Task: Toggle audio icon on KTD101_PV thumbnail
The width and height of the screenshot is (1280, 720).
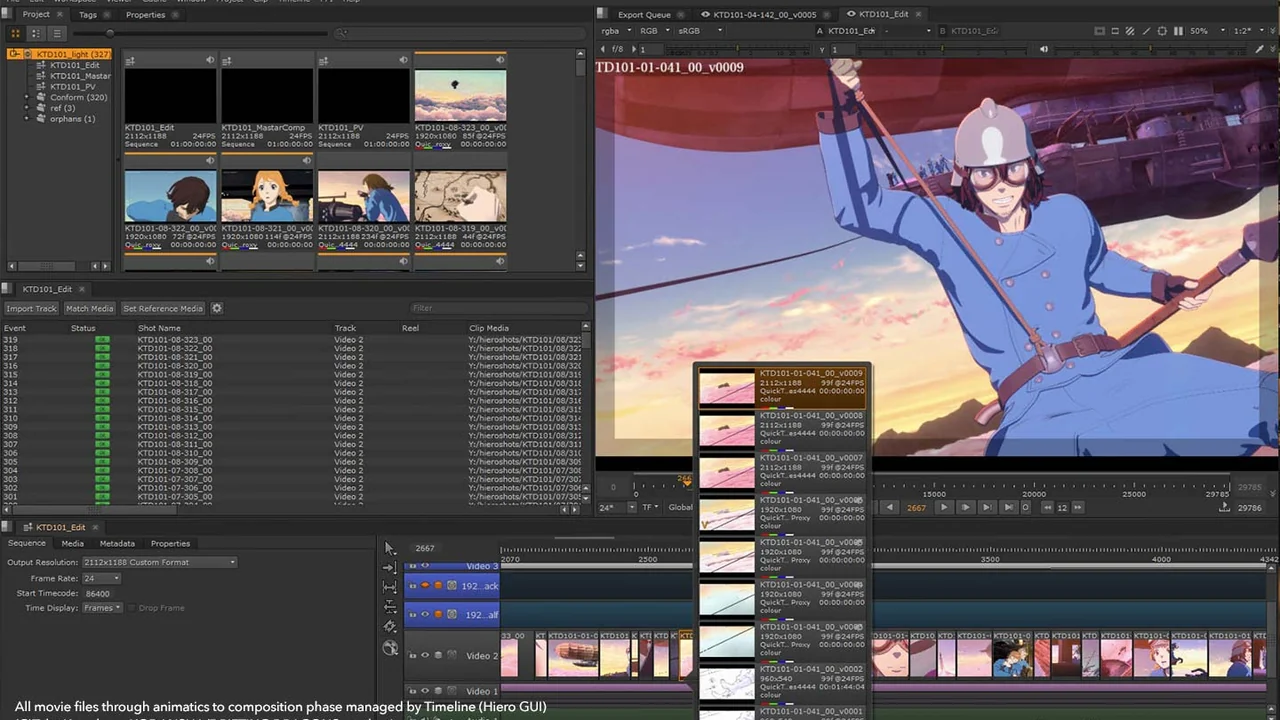Action: click(404, 61)
